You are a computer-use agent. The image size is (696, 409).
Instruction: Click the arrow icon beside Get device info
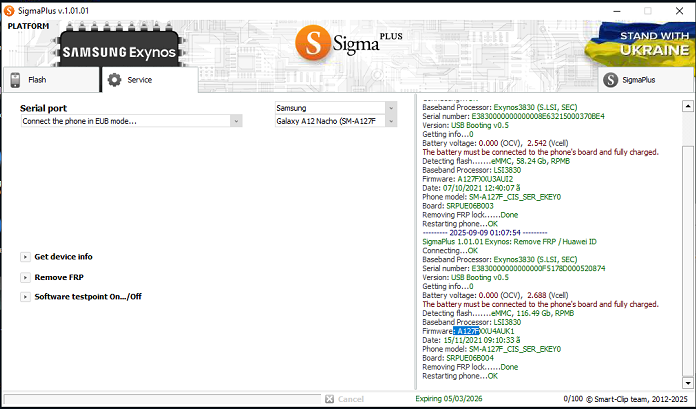(x=25, y=257)
